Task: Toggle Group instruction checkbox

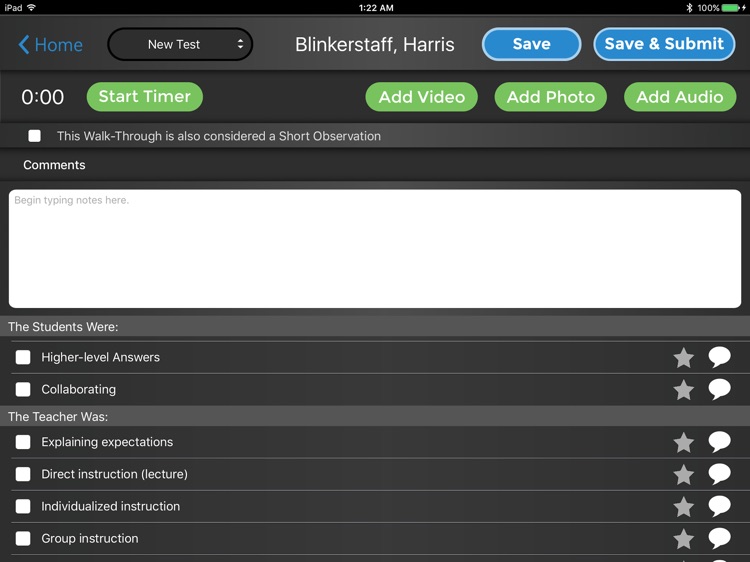Action: 23,539
